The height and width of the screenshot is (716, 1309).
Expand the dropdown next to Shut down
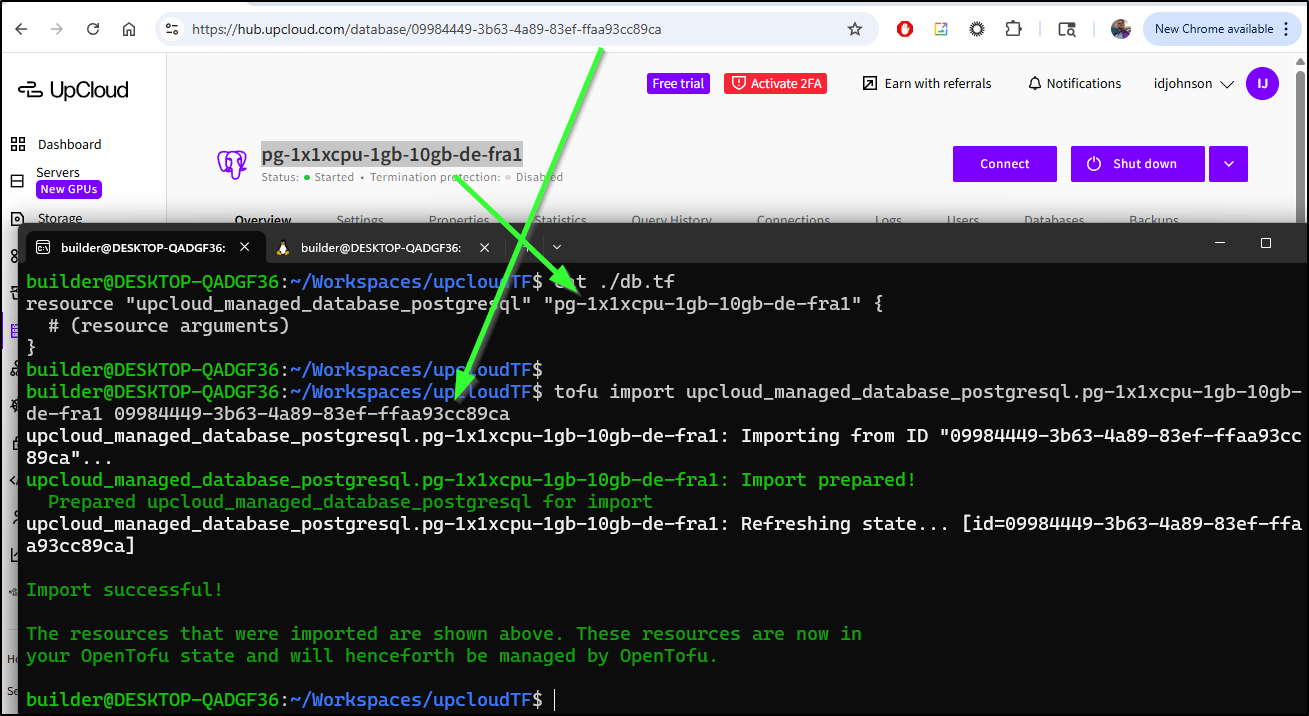[x=1228, y=164]
